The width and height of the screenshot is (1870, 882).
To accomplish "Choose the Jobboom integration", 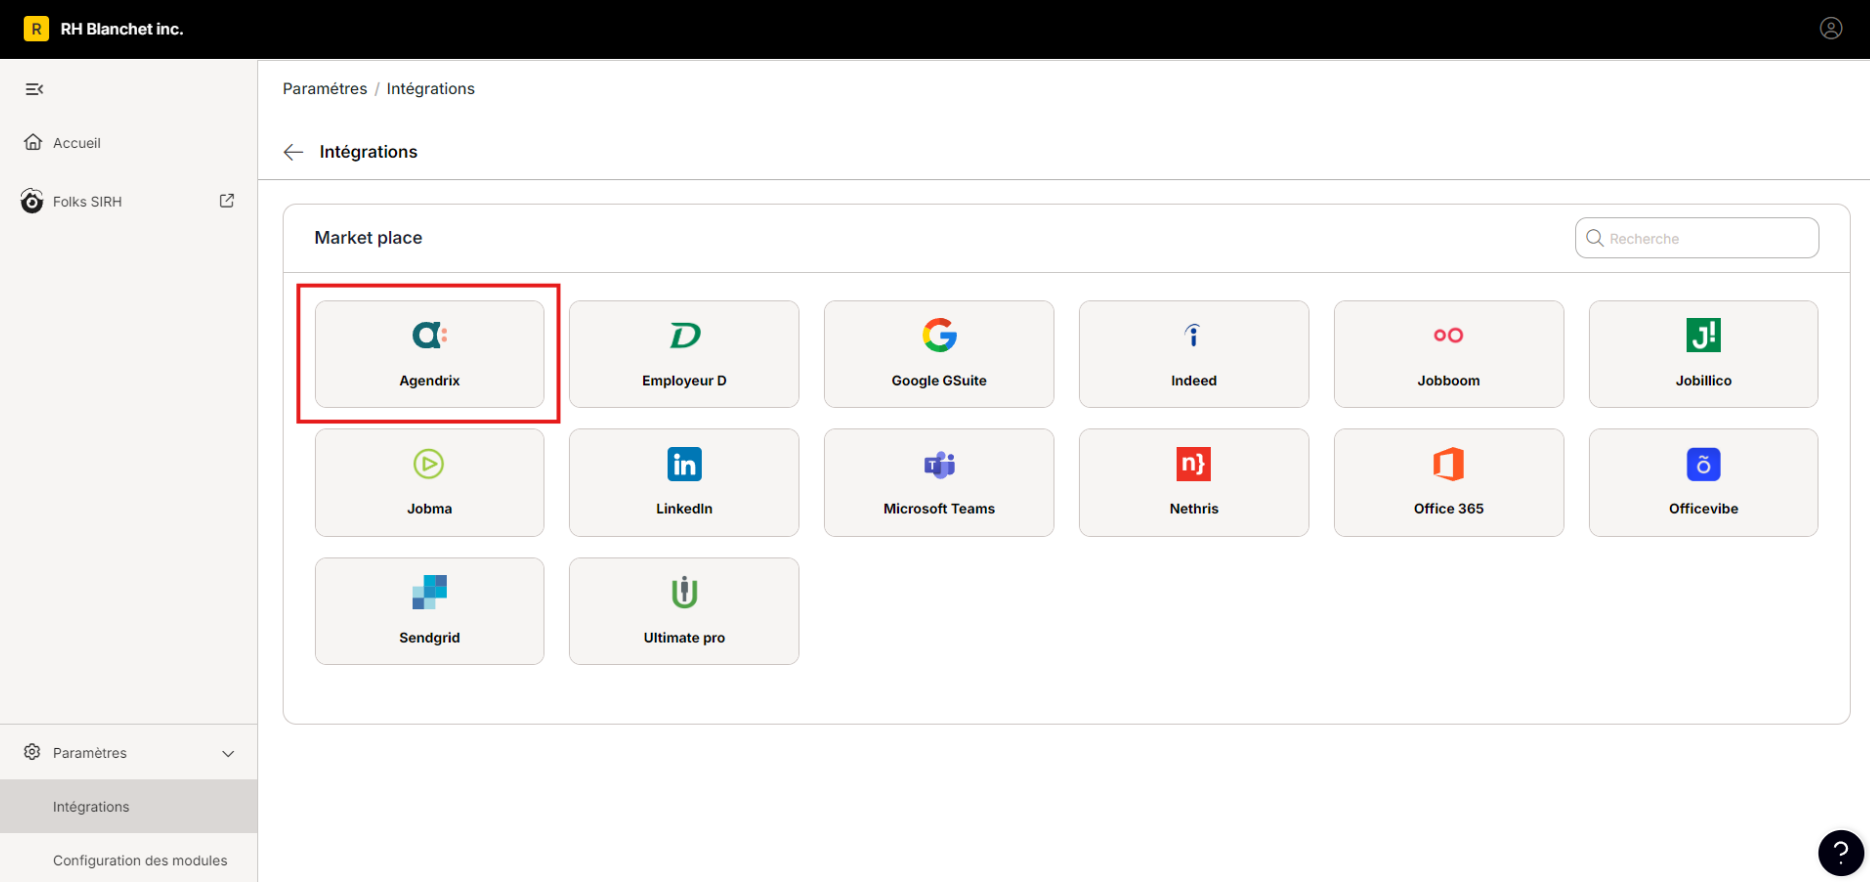I will pos(1449,354).
